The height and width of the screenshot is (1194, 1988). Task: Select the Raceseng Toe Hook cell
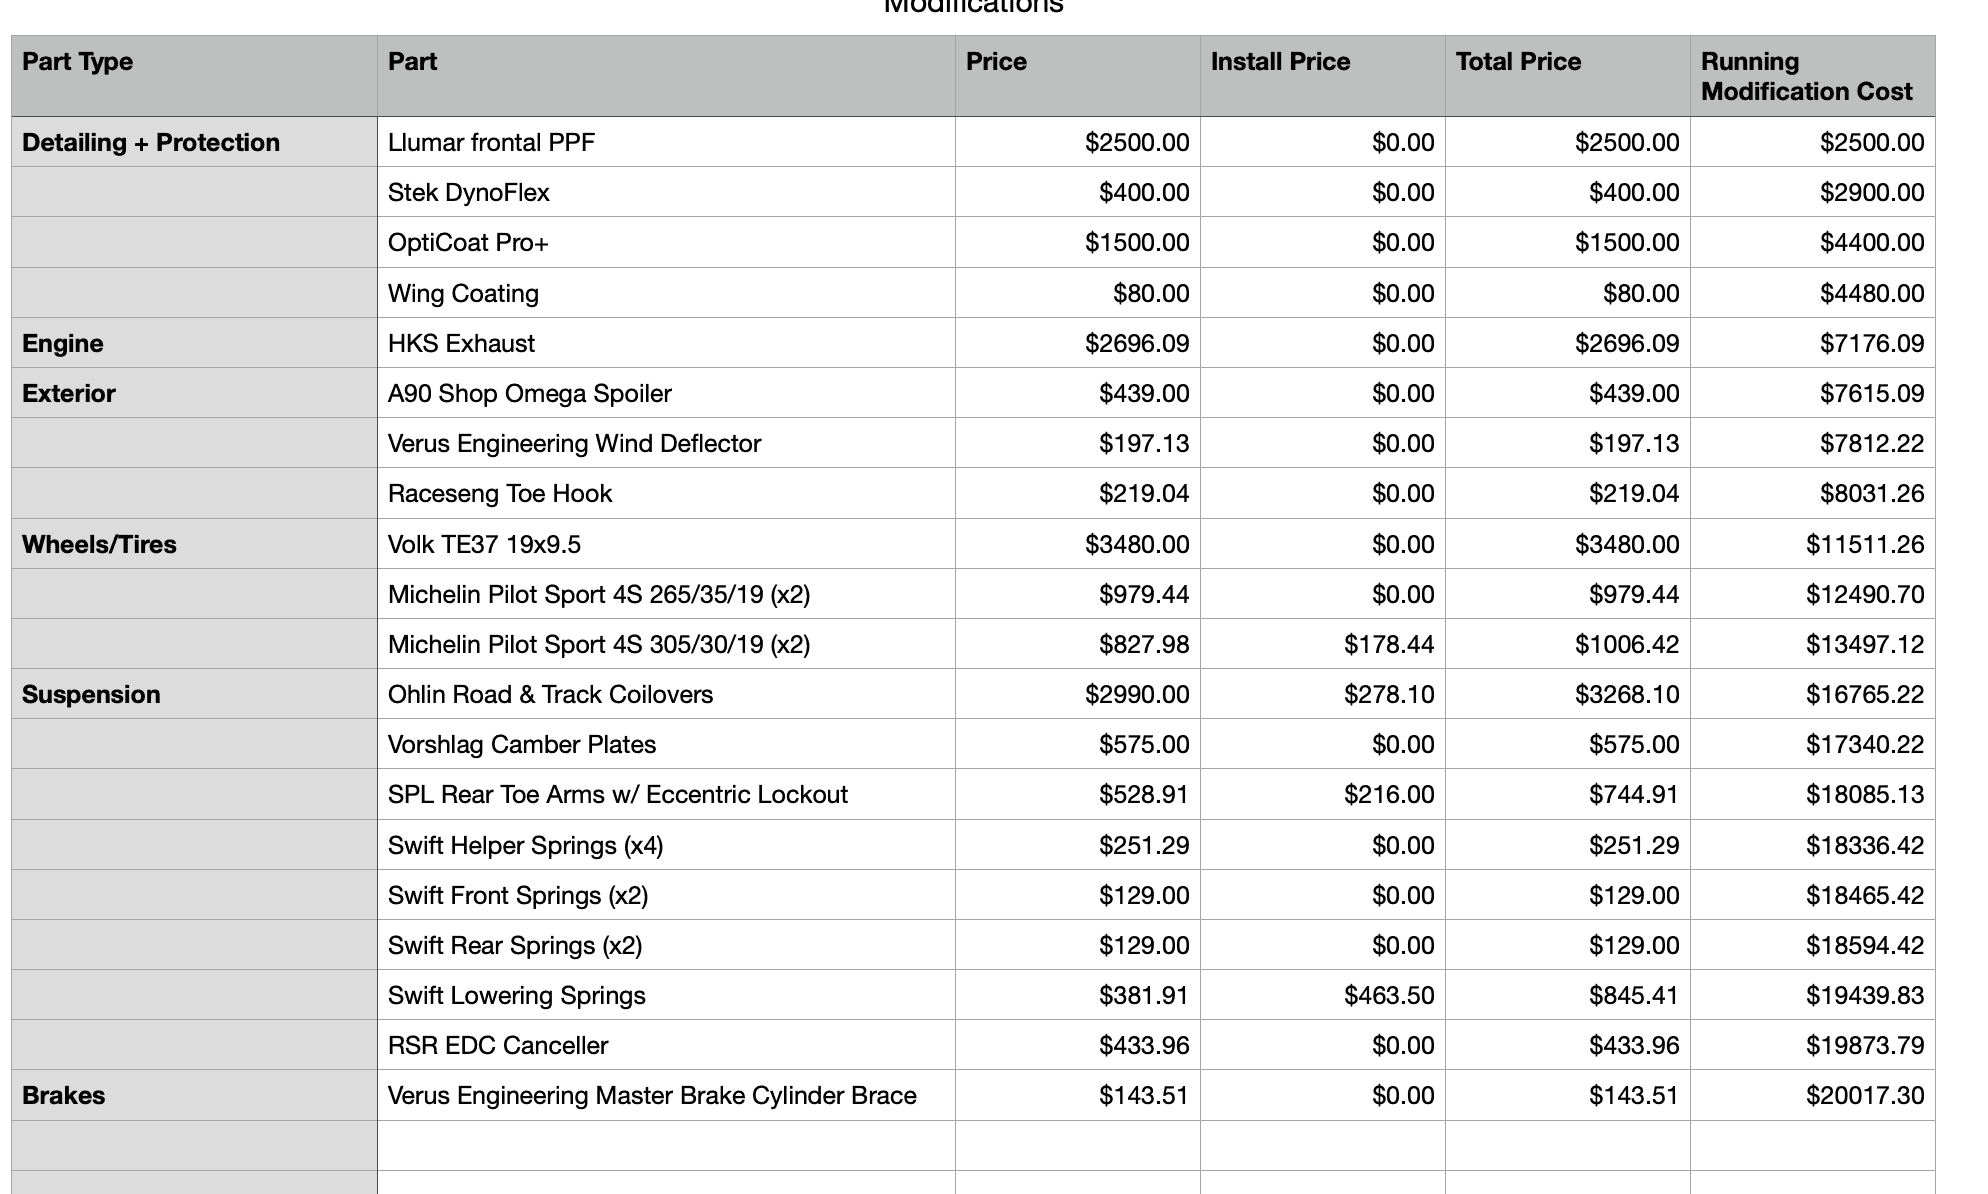tap(666, 493)
